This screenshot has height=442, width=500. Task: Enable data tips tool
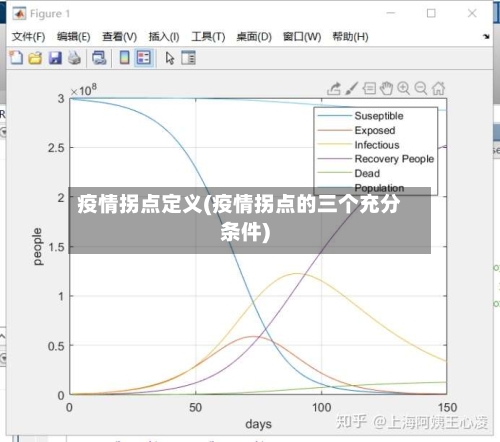click(369, 88)
